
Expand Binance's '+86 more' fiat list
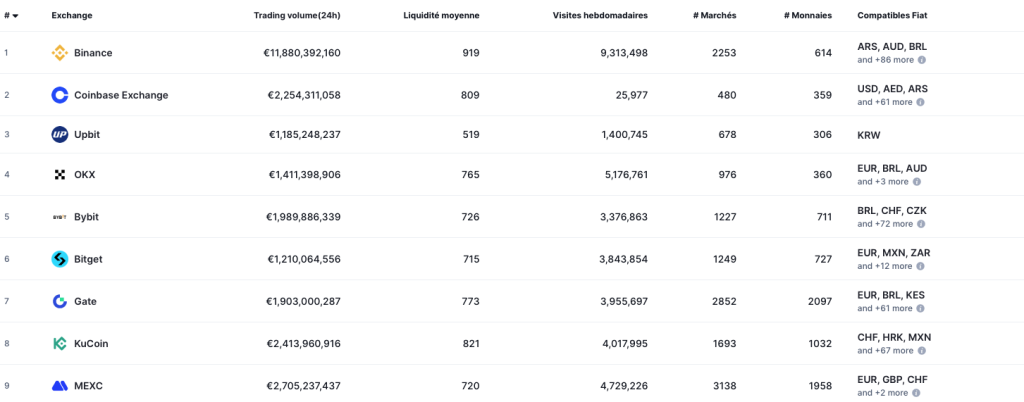click(884, 60)
